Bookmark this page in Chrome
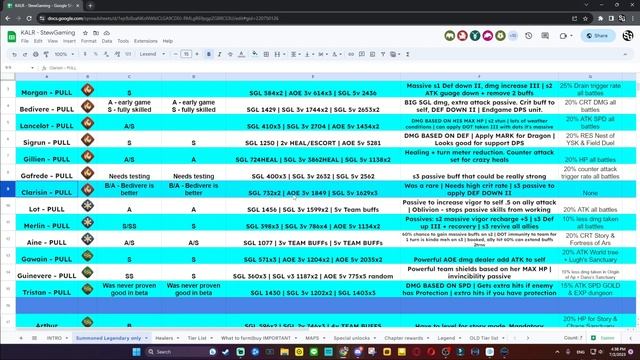 coord(585,18)
